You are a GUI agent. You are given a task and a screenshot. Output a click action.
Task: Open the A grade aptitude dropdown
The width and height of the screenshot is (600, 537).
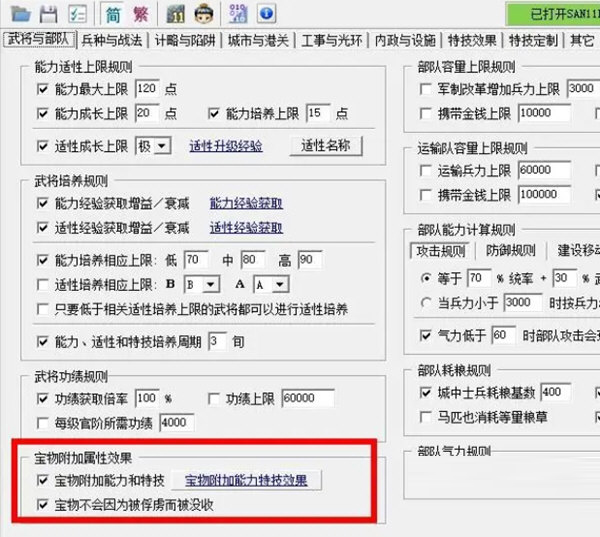click(280, 285)
